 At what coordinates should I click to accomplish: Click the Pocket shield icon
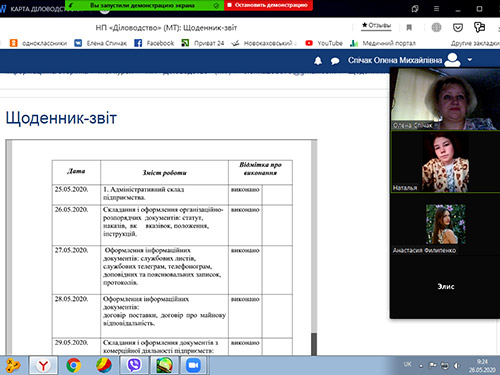click(458, 28)
